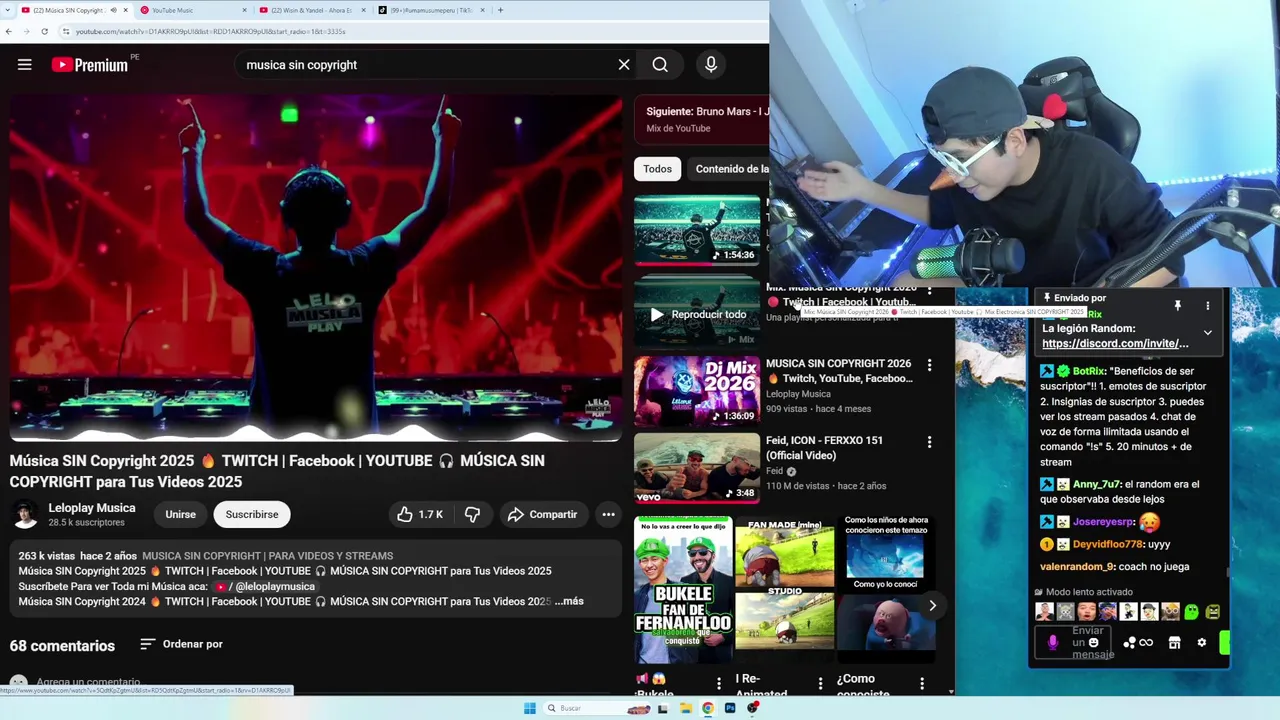This screenshot has width=1280, height=720.
Task: Close the Música SIN Copyright tab
Action: (125, 10)
